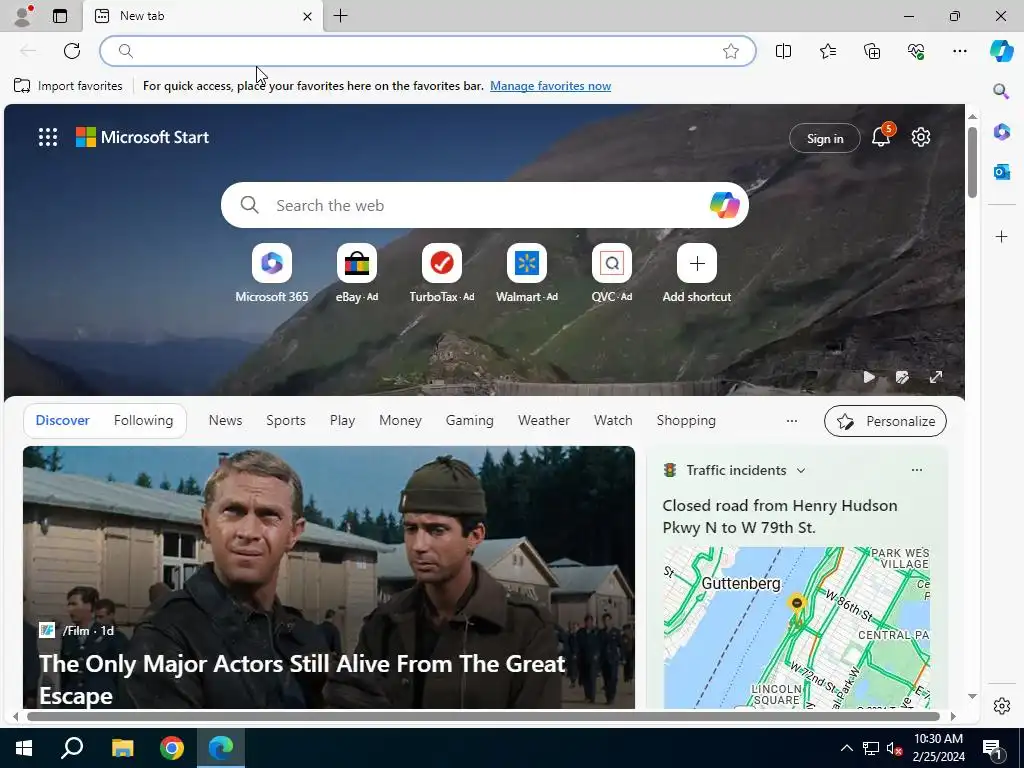Screen dimensions: 1024x768
Task: Open sidebar Search icon
Action: [x=1001, y=91]
